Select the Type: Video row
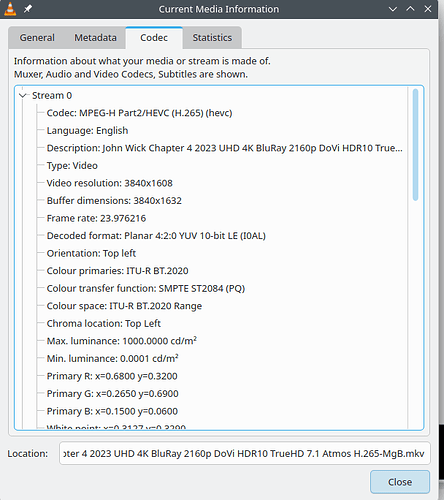 (72, 166)
